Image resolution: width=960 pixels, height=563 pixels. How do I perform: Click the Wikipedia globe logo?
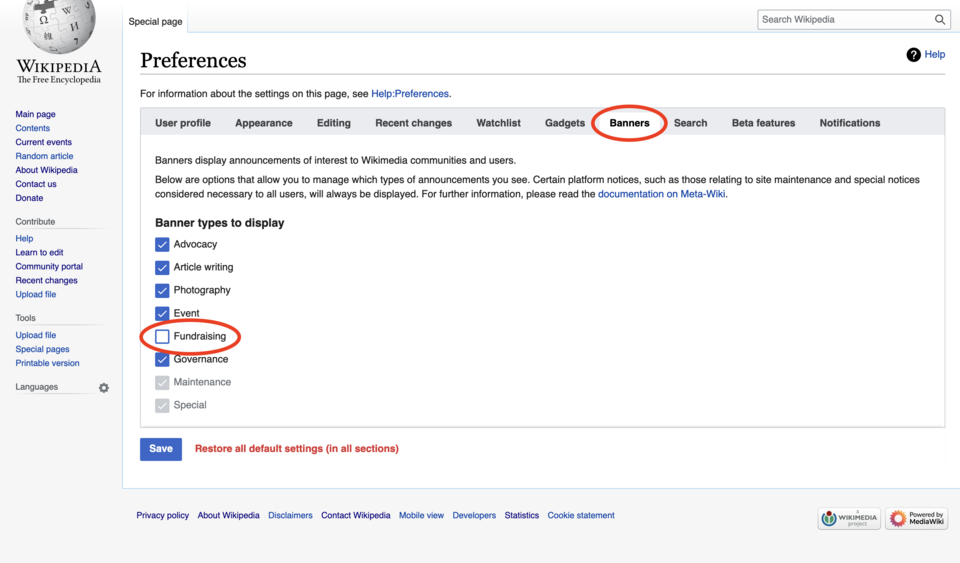tap(59, 26)
